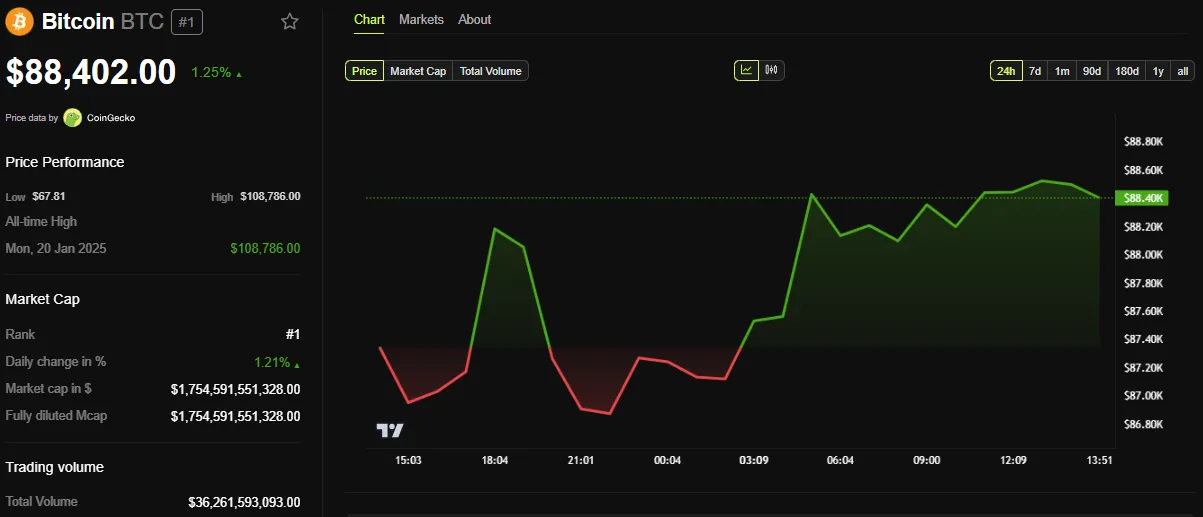Screen dimensions: 1203x517
Task: Click the Mon, 20 Jan 2025 date
Action: coord(56,248)
